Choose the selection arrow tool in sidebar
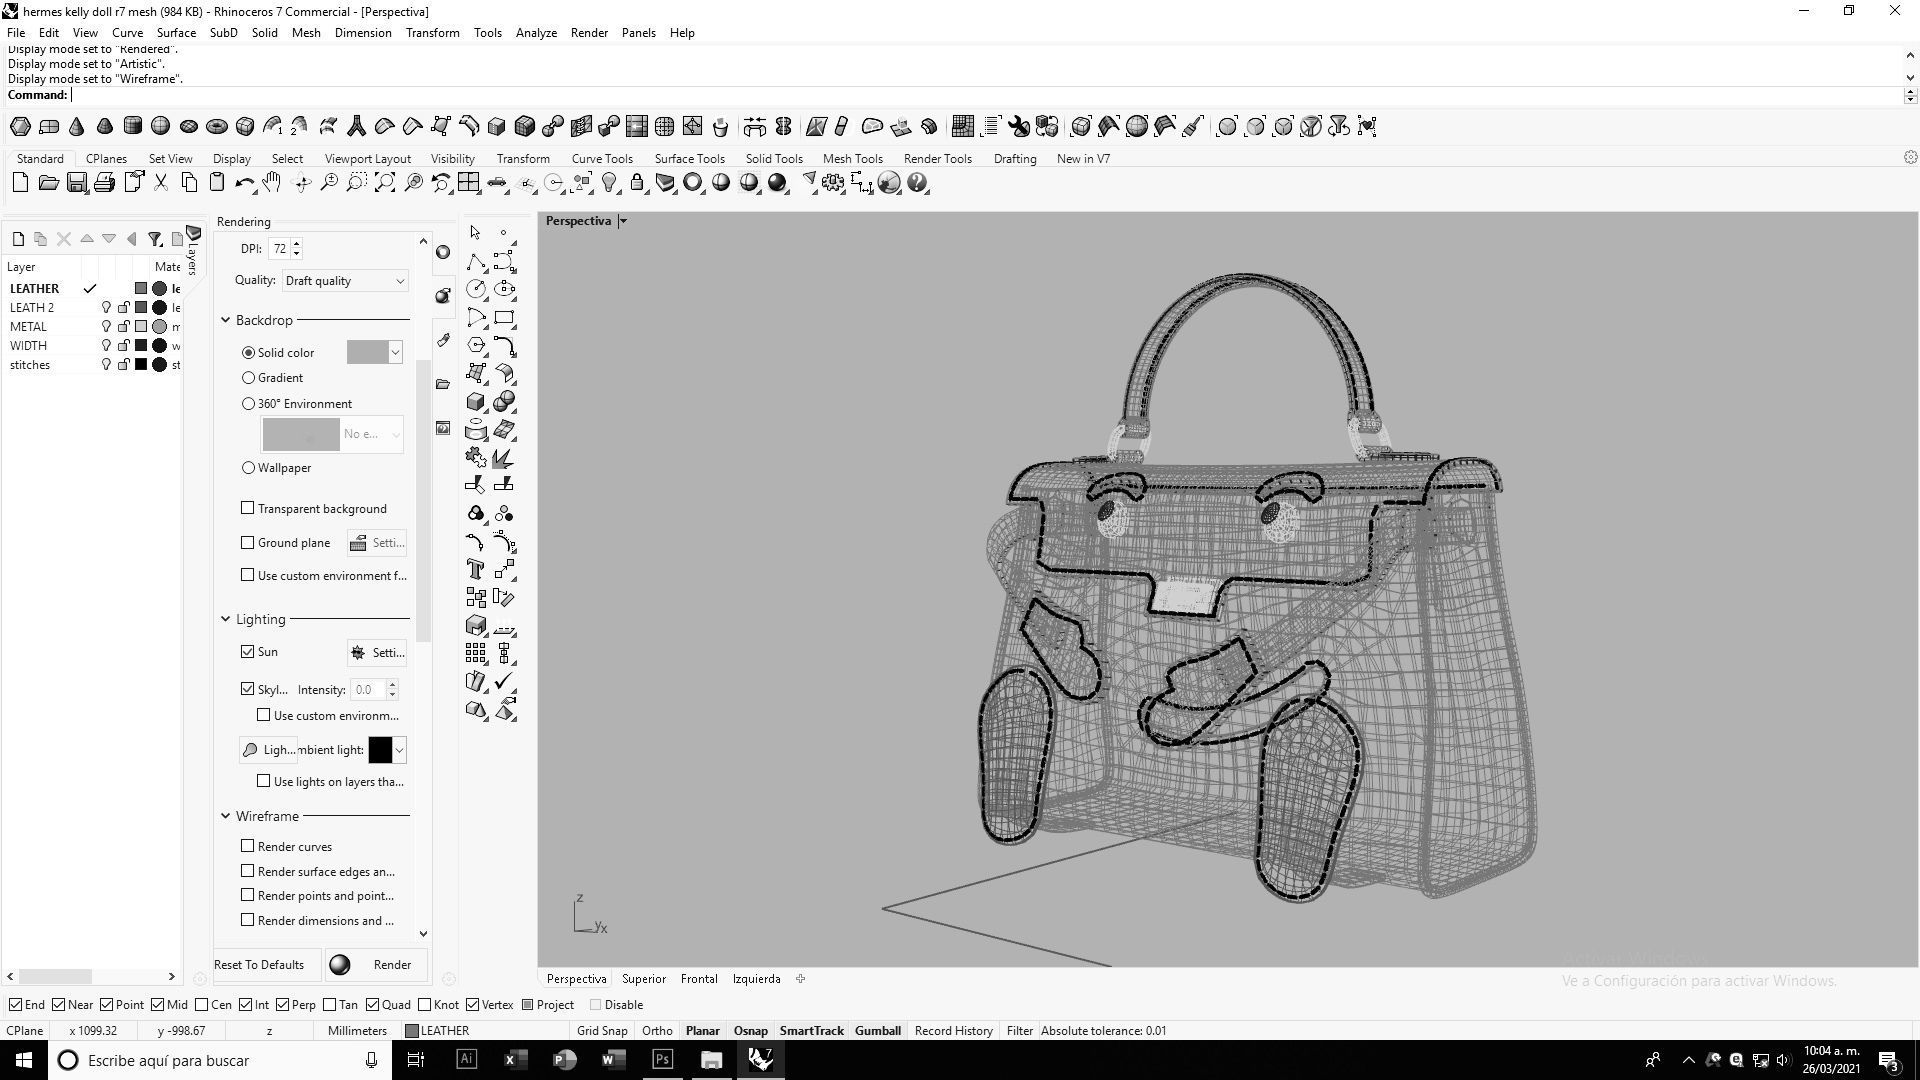This screenshot has height=1080, width=1920. 475,232
